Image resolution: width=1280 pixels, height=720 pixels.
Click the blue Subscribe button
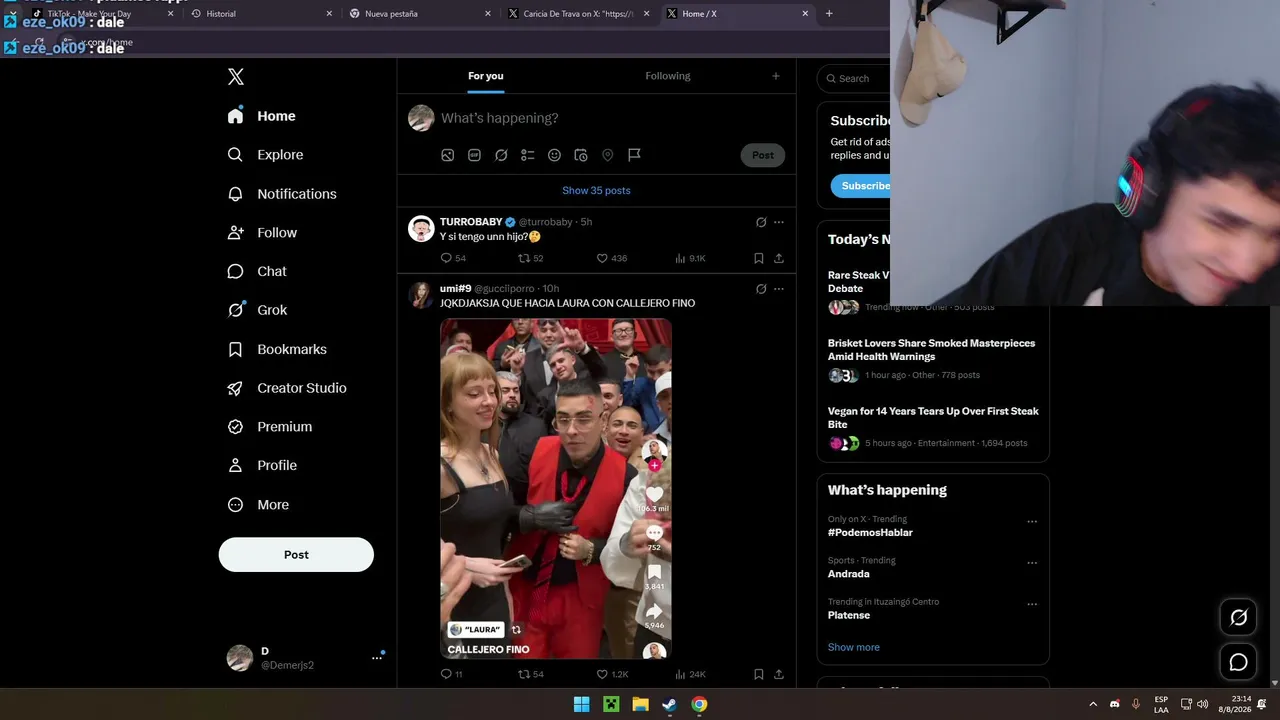click(862, 186)
